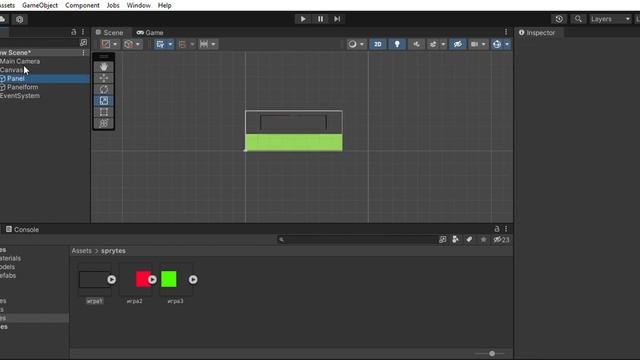640x360 pixels.
Task: Click the scene shading mode icon
Action: [106, 44]
